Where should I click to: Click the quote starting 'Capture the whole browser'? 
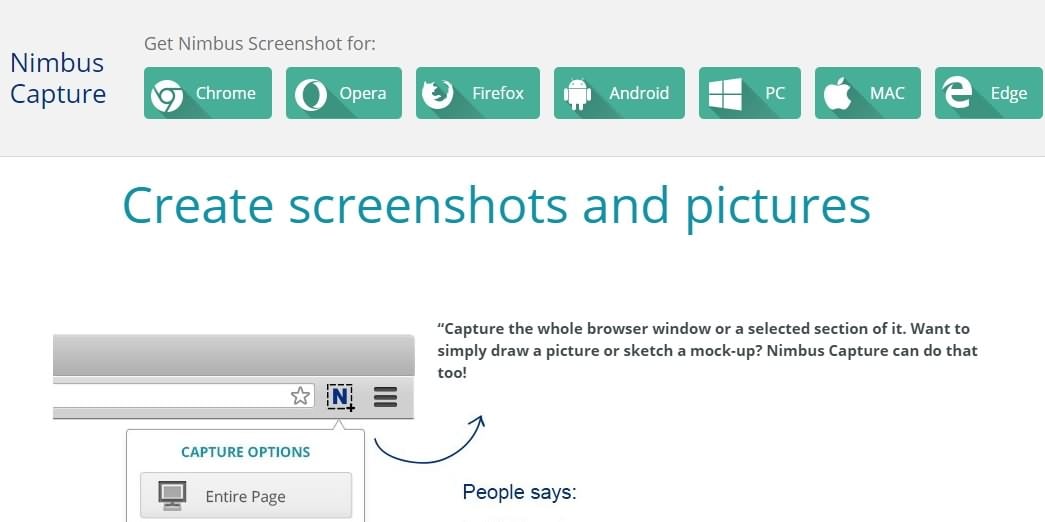point(708,351)
